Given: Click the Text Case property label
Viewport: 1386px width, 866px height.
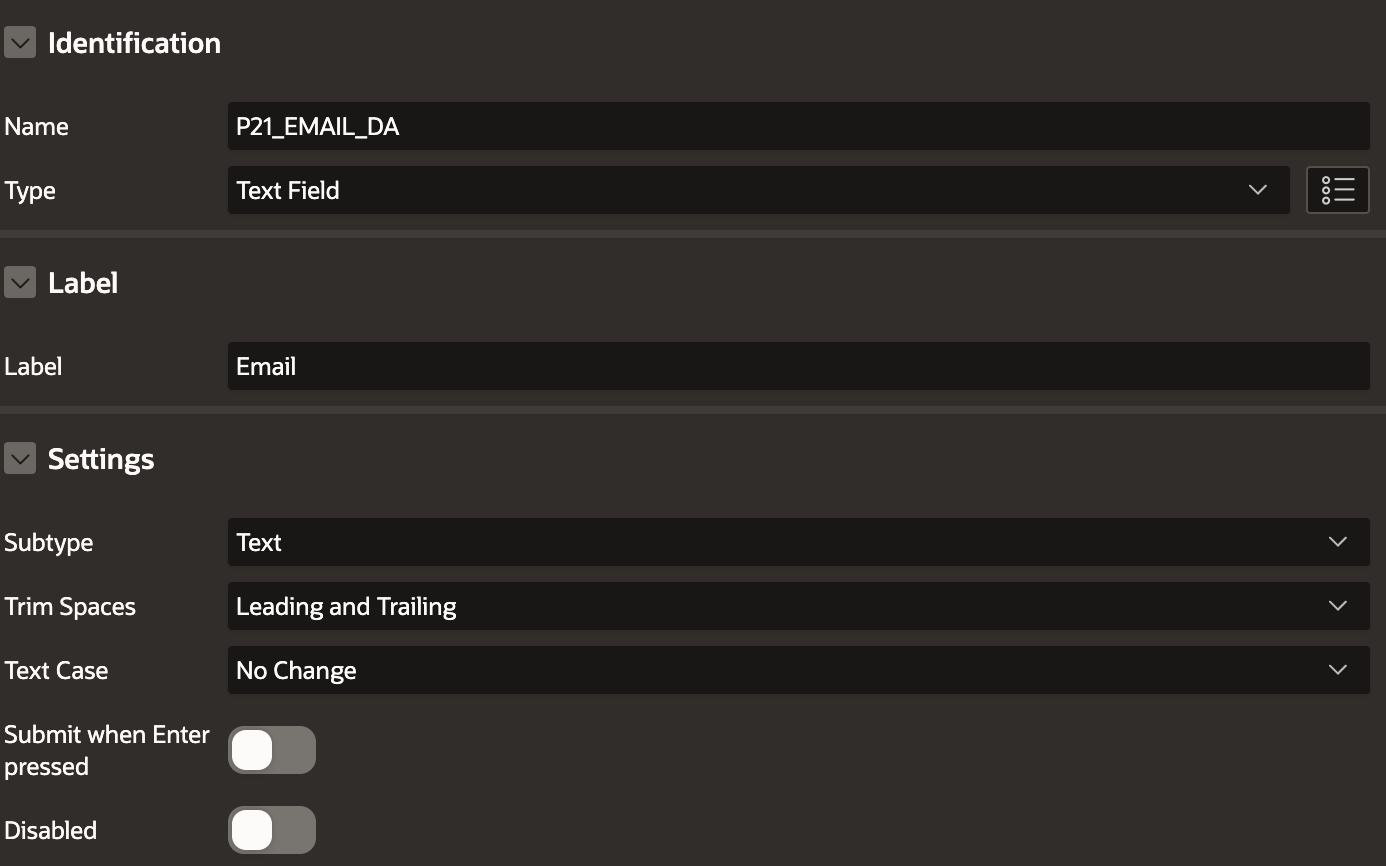Looking at the screenshot, I should tap(56, 671).
